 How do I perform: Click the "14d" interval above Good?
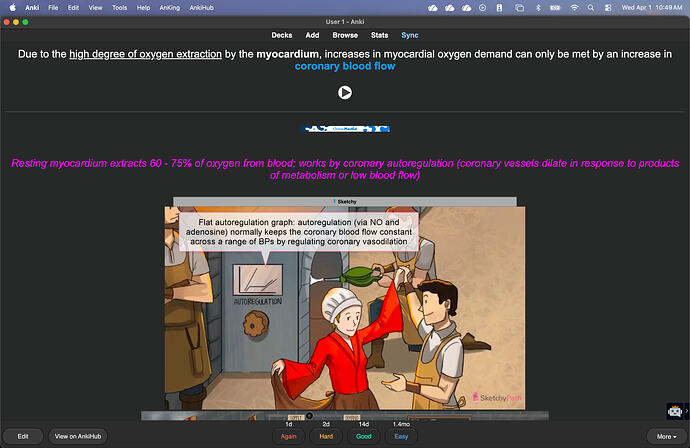[x=363, y=424]
